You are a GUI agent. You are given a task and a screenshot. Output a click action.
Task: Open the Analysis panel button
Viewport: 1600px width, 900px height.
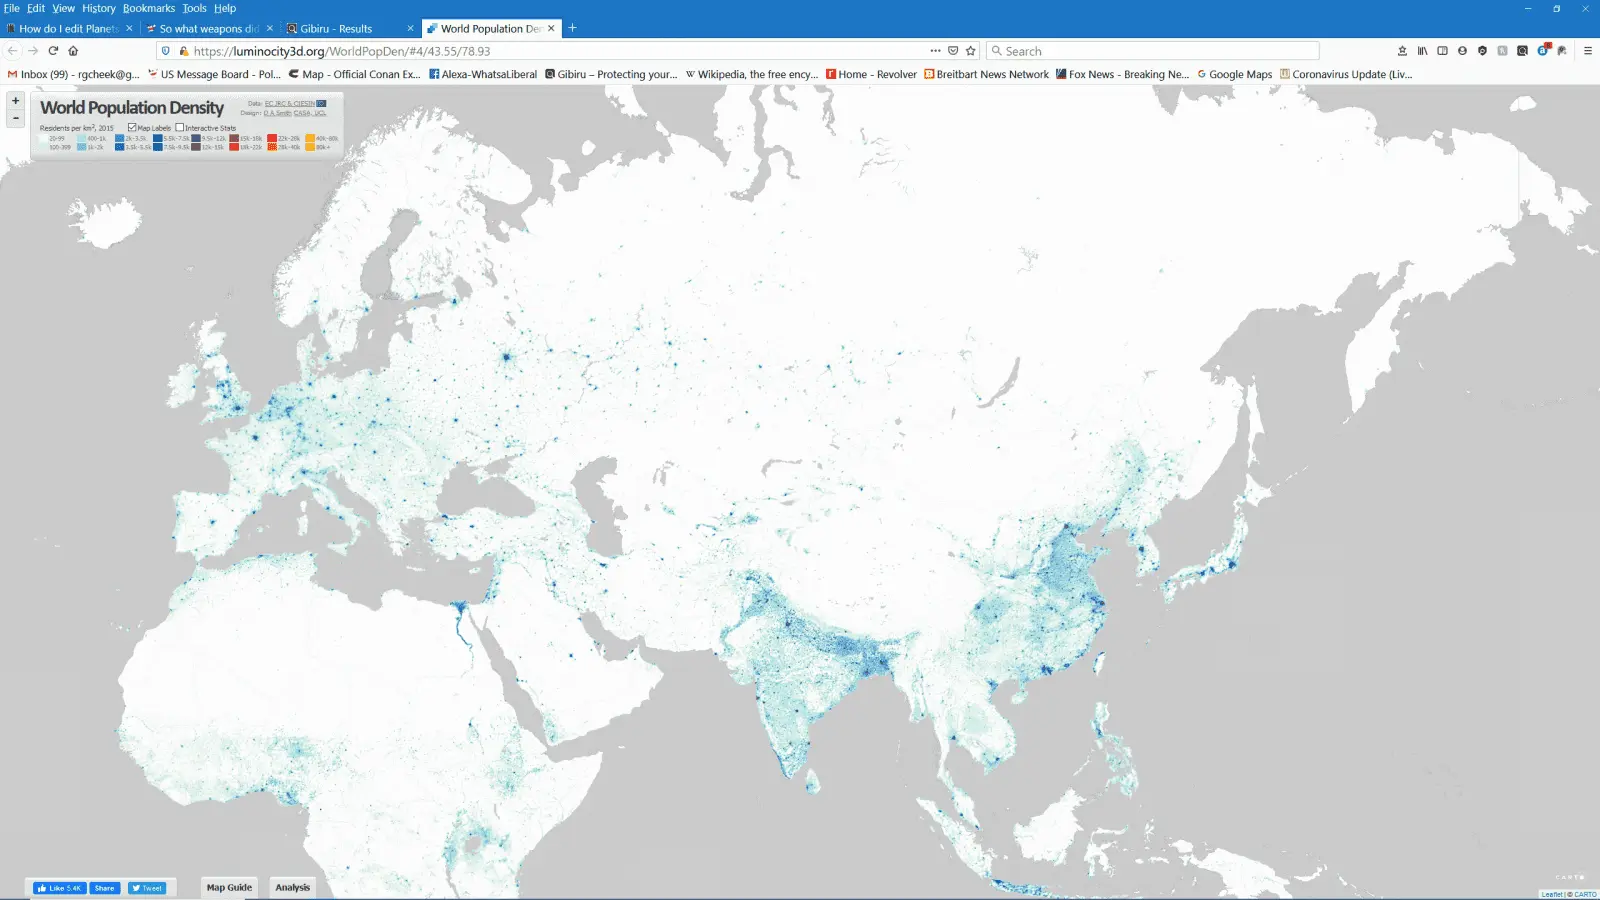click(292, 887)
